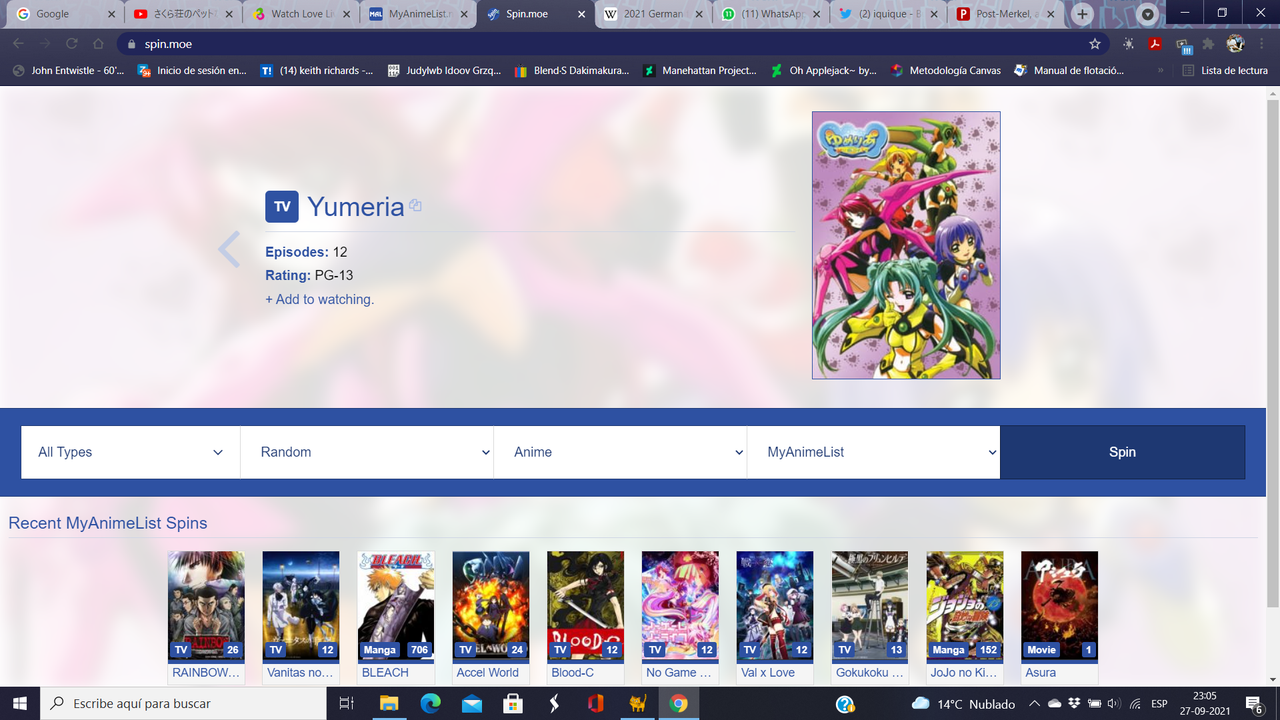Open the Anime media dropdown
Screen dimensions: 1280x720
[x=620, y=452]
